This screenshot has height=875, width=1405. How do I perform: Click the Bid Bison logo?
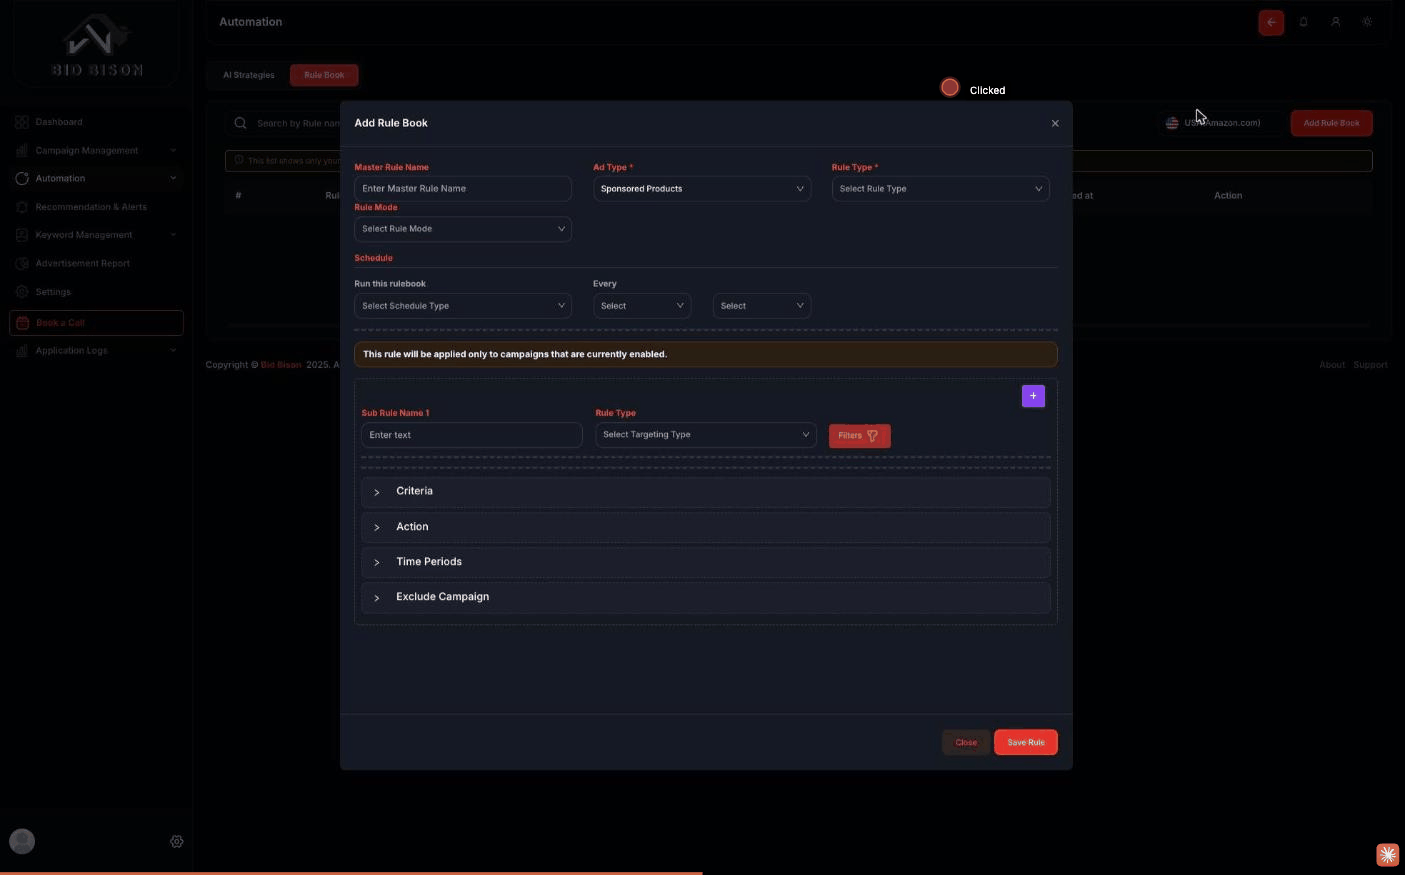[x=97, y=47]
